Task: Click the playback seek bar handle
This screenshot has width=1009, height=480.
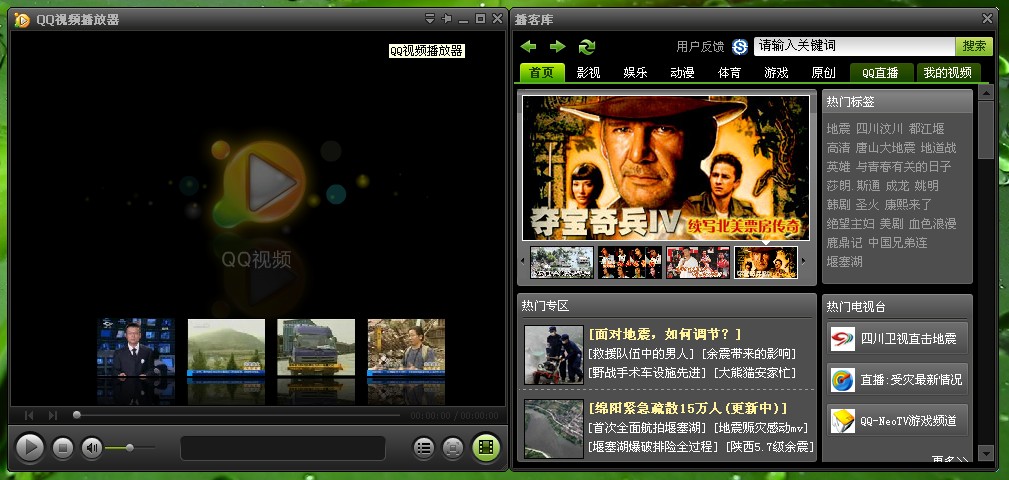Action: click(x=77, y=415)
